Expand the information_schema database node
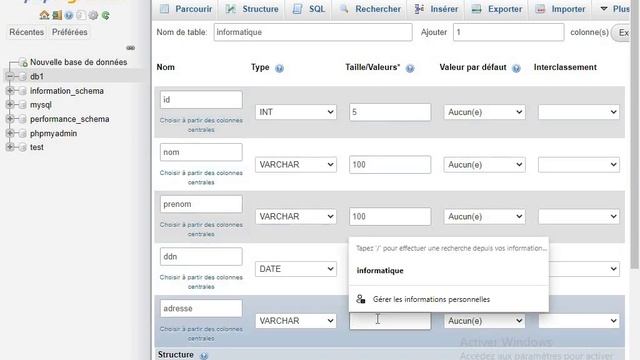Image resolution: width=640 pixels, height=360 pixels. click(10, 91)
